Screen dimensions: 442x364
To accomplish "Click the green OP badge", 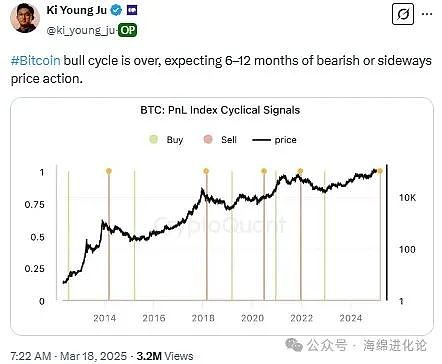I will (128, 31).
